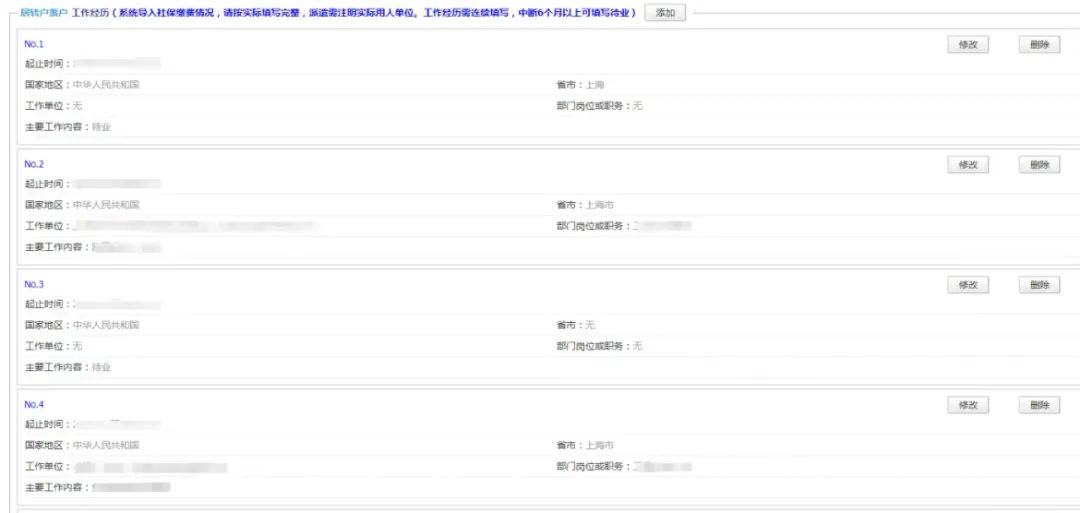Viewport: 1080px width, 513px height.
Task: Select the No.1 entry heading
Action: (34, 44)
